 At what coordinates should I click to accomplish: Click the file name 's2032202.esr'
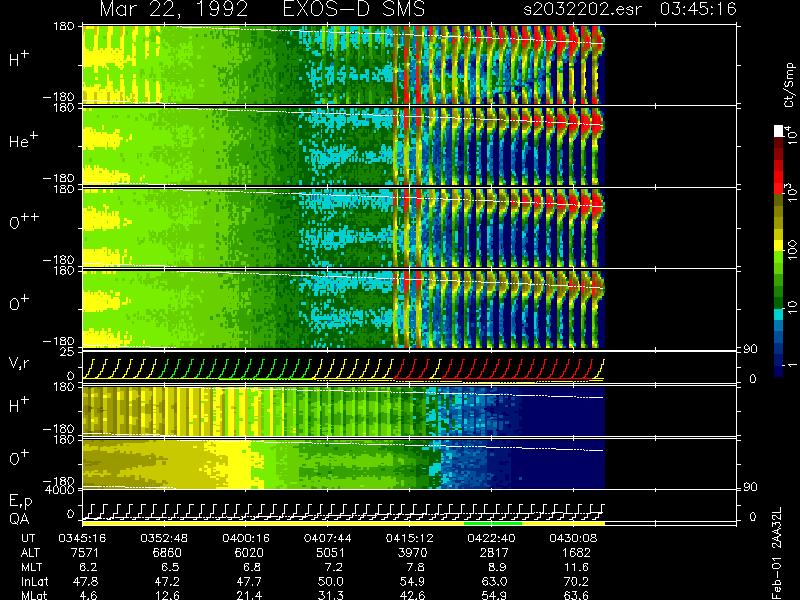(582, 9)
